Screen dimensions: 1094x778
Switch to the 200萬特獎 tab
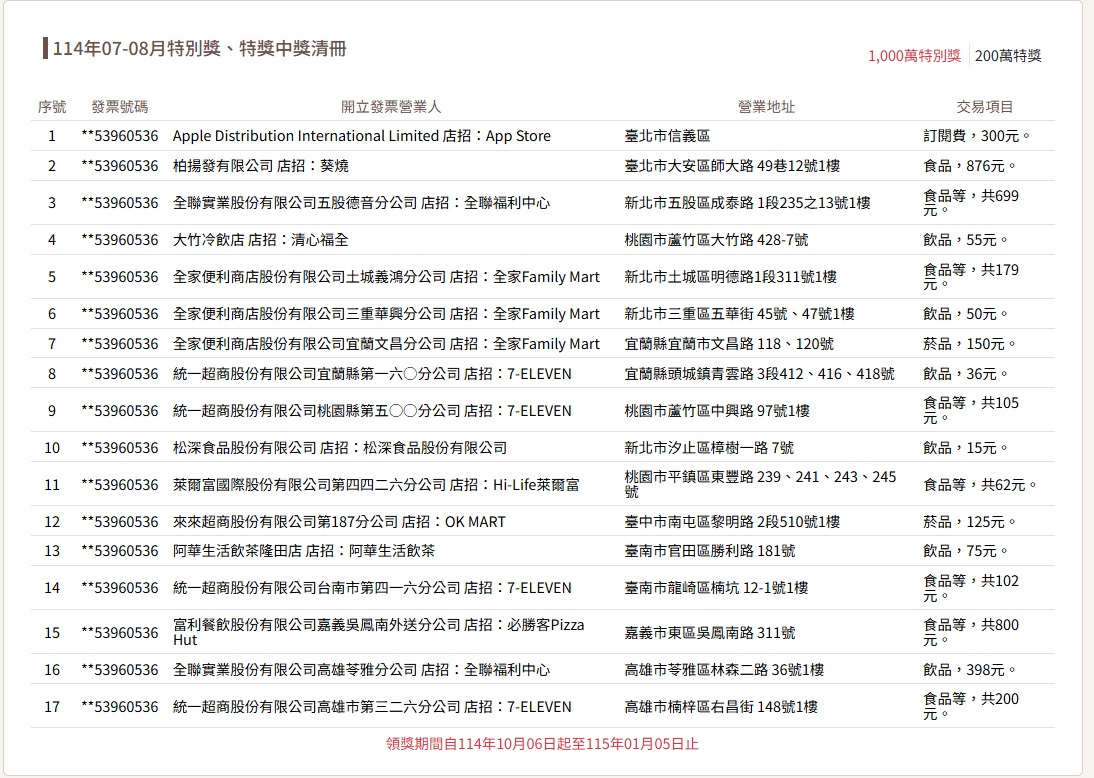1008,56
